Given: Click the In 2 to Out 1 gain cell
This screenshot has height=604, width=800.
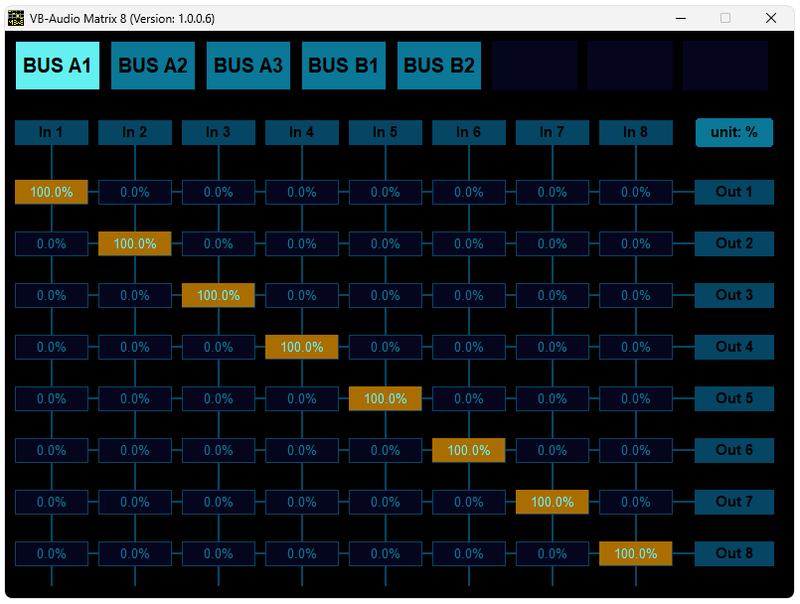Looking at the screenshot, I should [x=135, y=192].
